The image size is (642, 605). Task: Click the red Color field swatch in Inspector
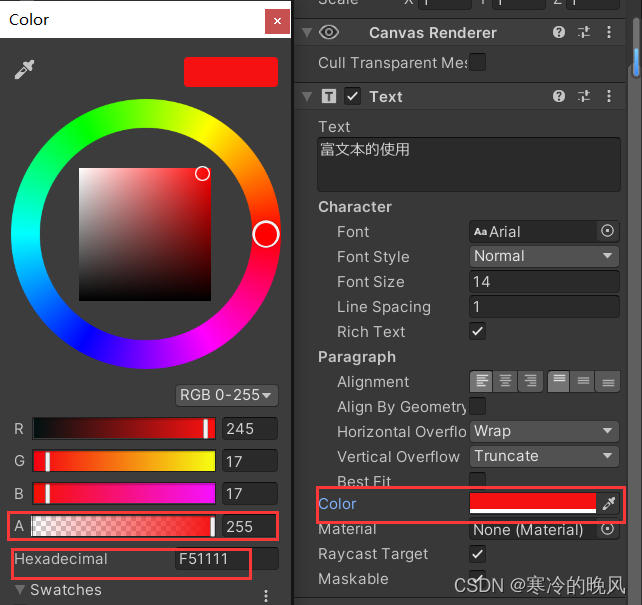[x=533, y=503]
